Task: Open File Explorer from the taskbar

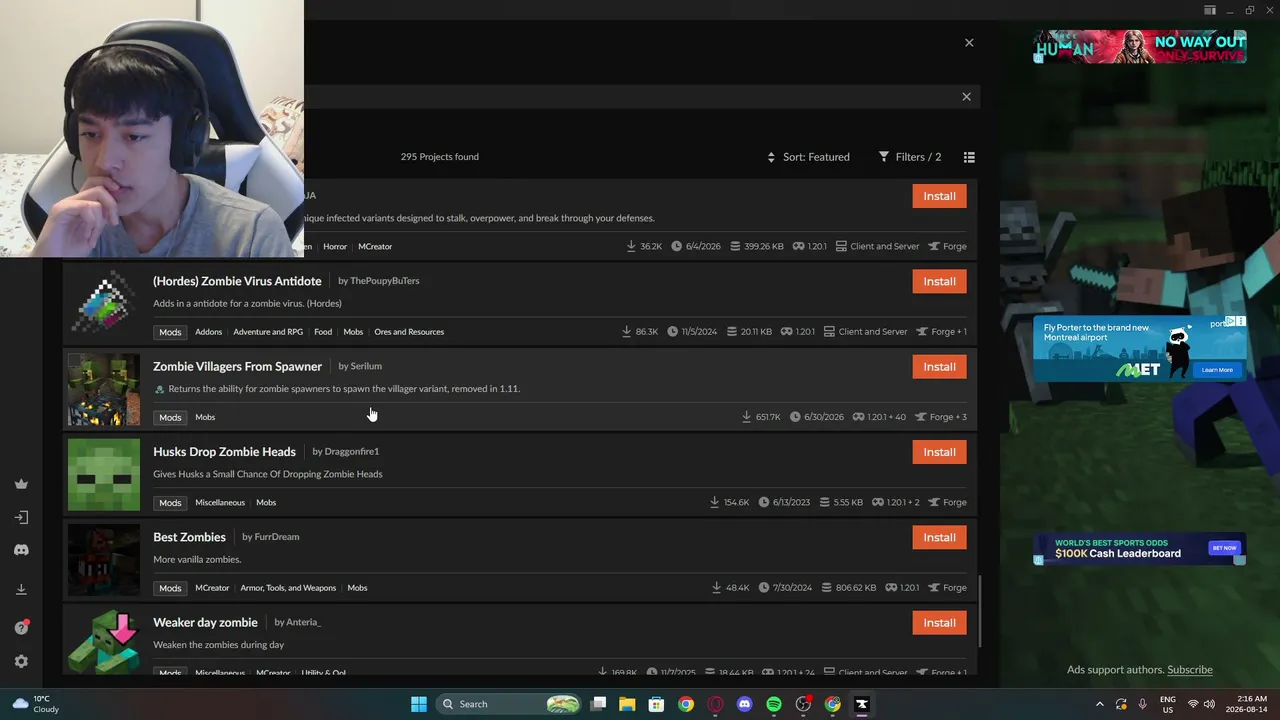Action: coord(627,704)
